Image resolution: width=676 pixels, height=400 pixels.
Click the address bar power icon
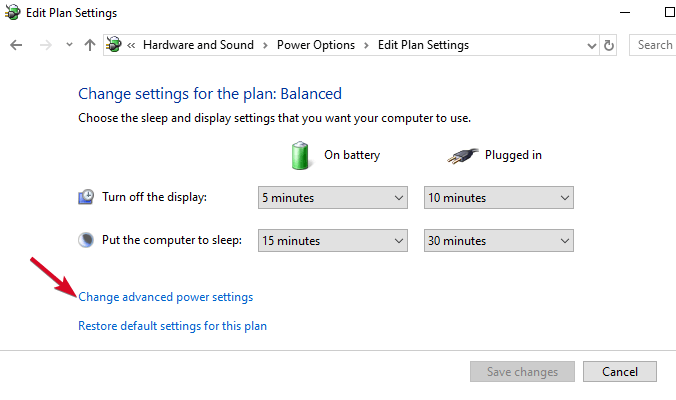click(x=116, y=45)
